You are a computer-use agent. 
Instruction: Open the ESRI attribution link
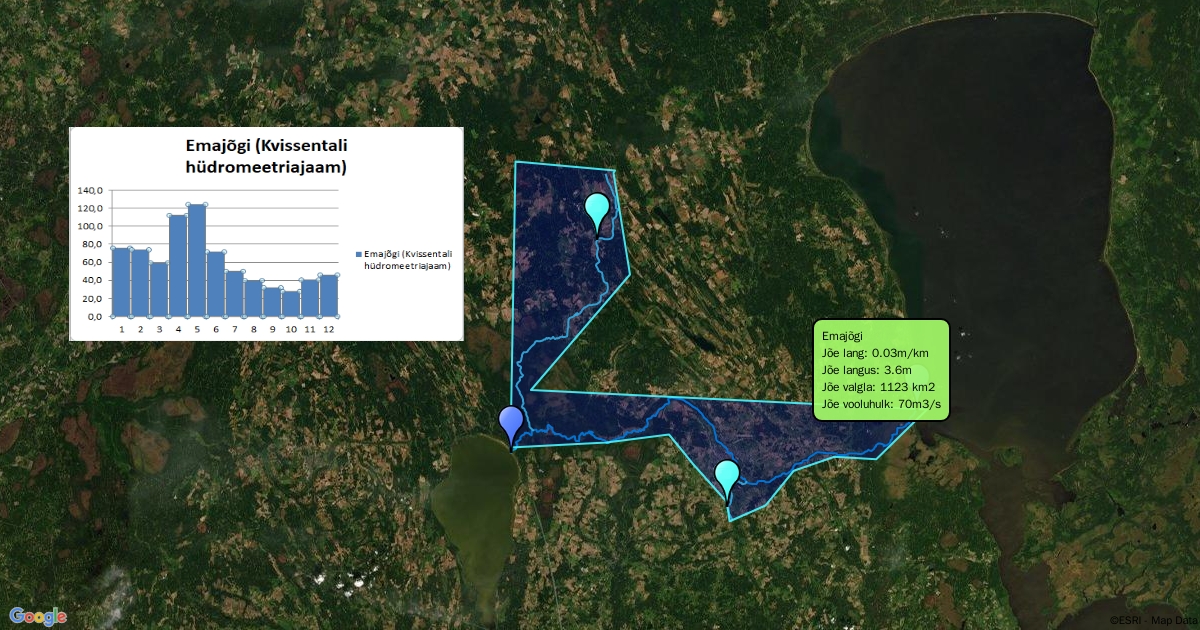point(1123,620)
